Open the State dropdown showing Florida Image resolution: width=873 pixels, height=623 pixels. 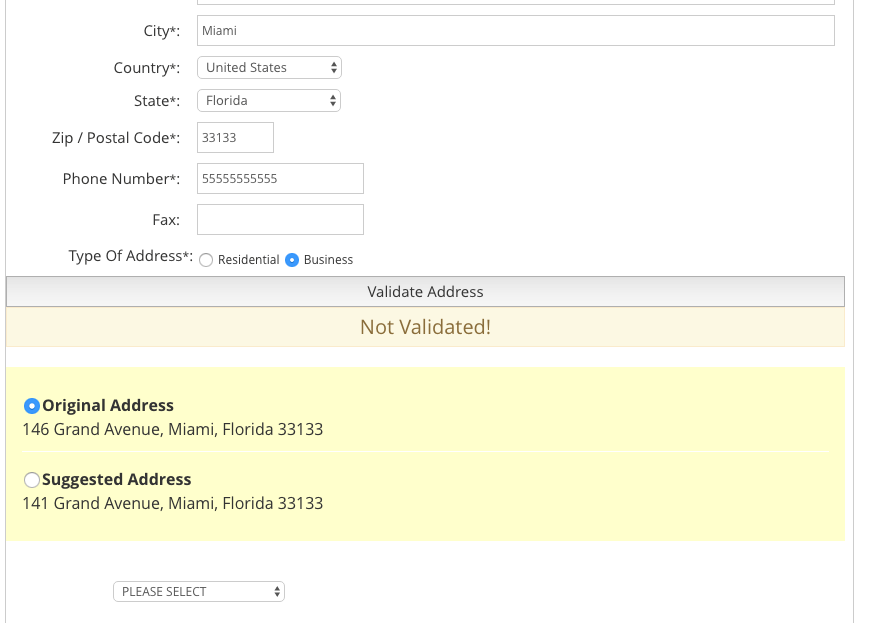point(269,101)
